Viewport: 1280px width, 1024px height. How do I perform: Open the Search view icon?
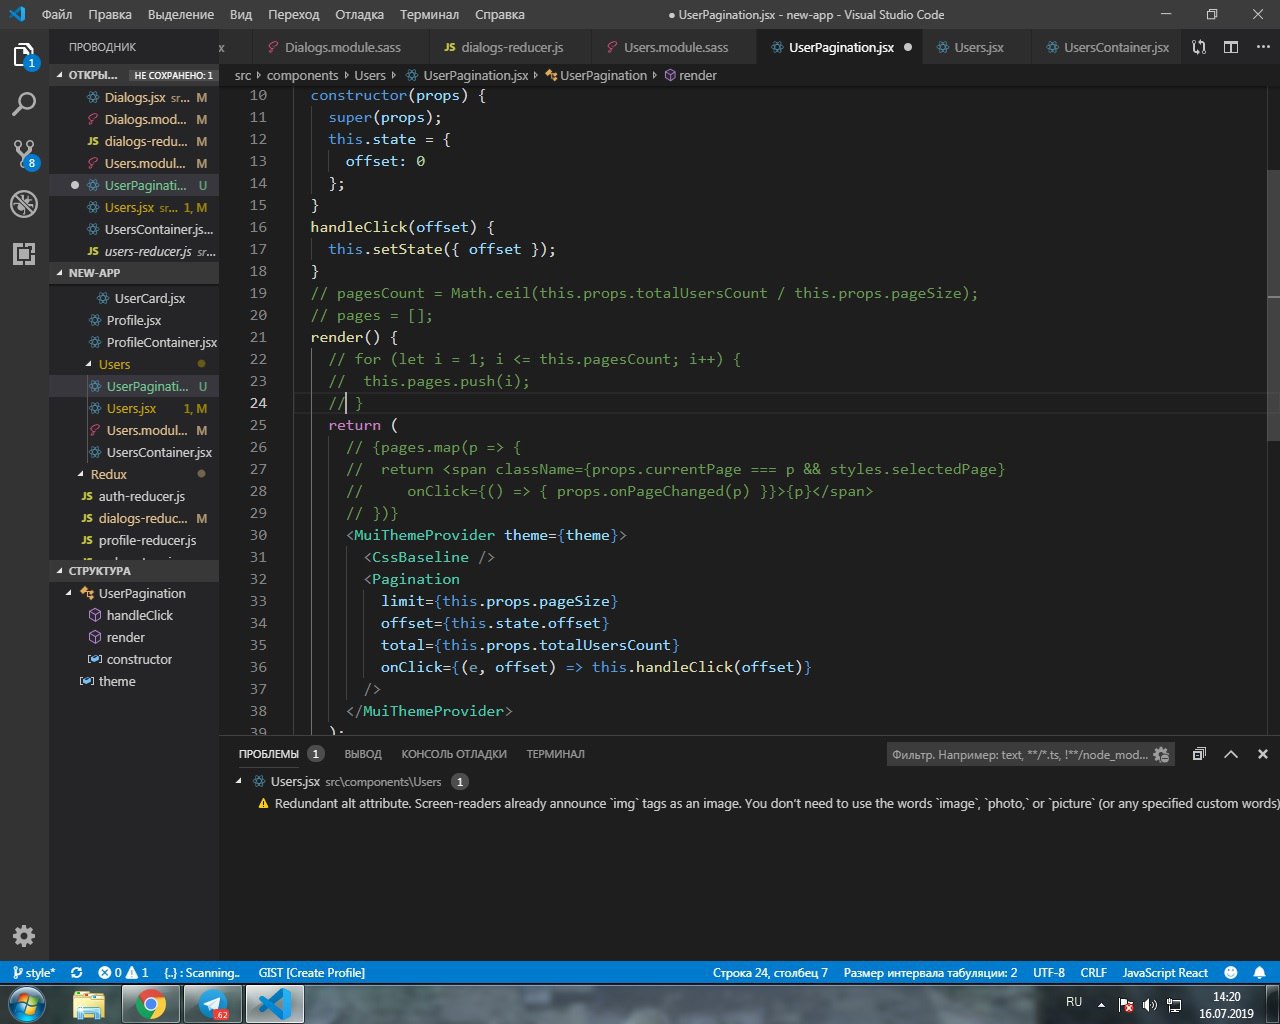tap(24, 104)
